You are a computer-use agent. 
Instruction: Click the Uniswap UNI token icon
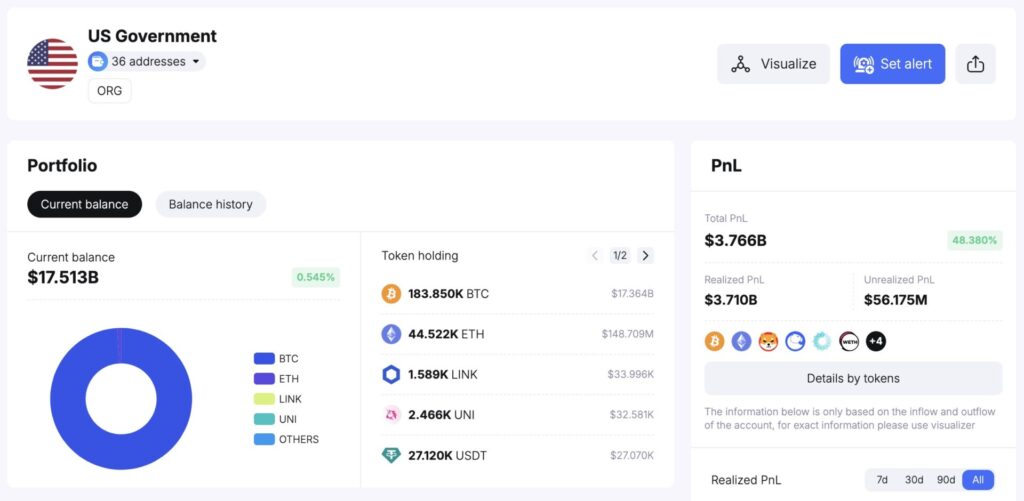pyautogui.click(x=391, y=414)
